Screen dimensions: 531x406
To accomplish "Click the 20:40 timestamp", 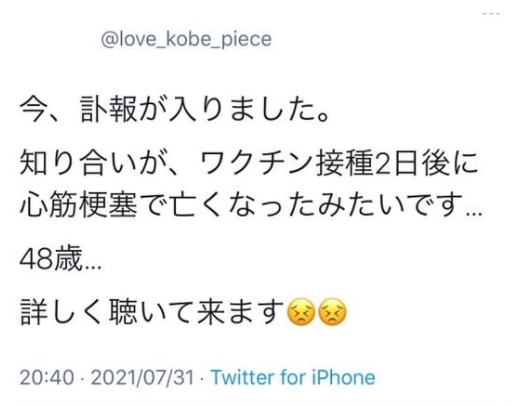I will 47,378.
